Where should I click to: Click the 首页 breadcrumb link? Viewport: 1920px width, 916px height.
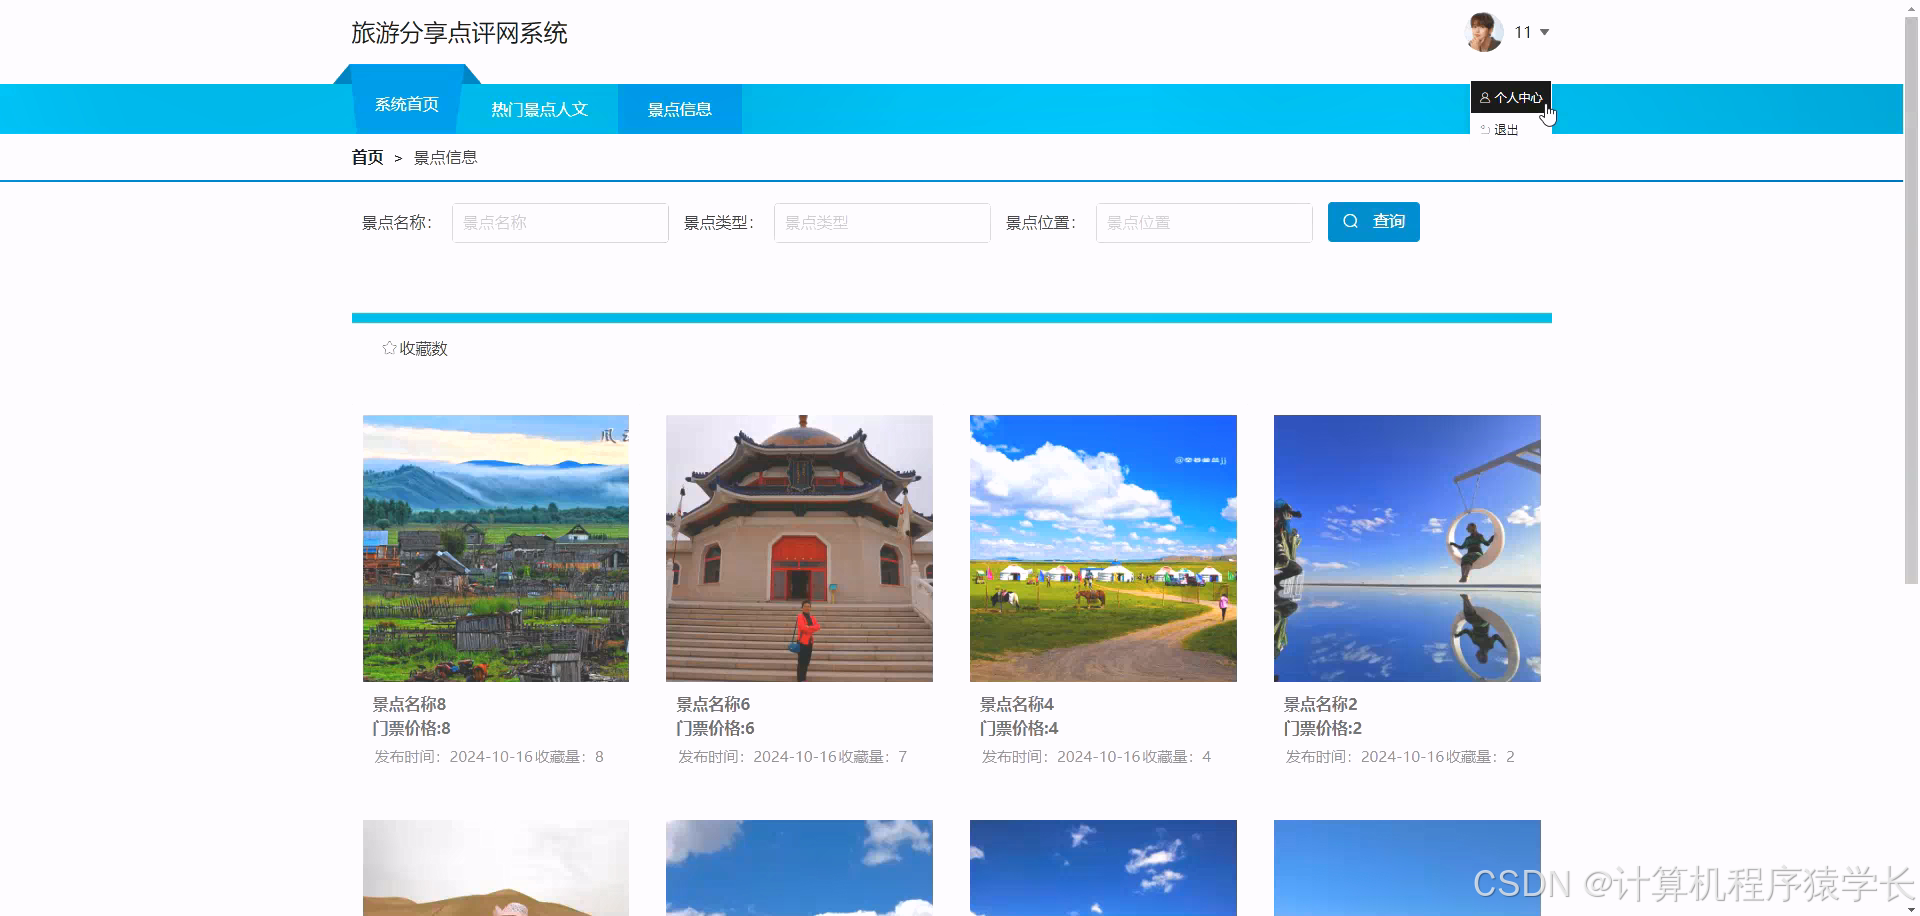tap(367, 157)
